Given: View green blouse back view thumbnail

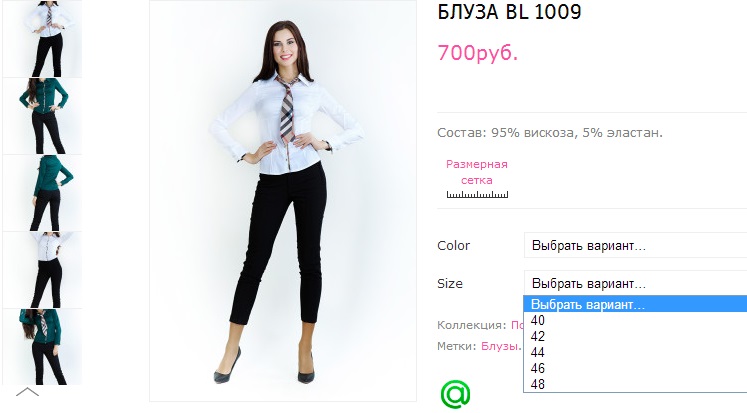Looking at the screenshot, I should 42,193.
